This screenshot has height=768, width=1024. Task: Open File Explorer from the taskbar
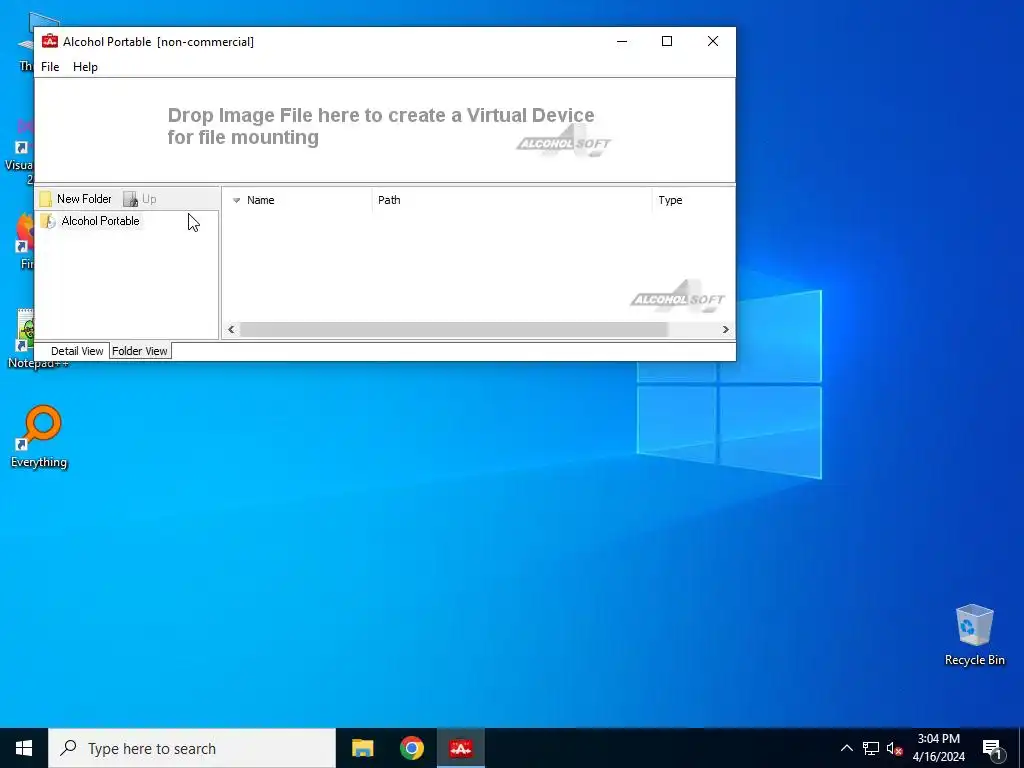[362, 748]
